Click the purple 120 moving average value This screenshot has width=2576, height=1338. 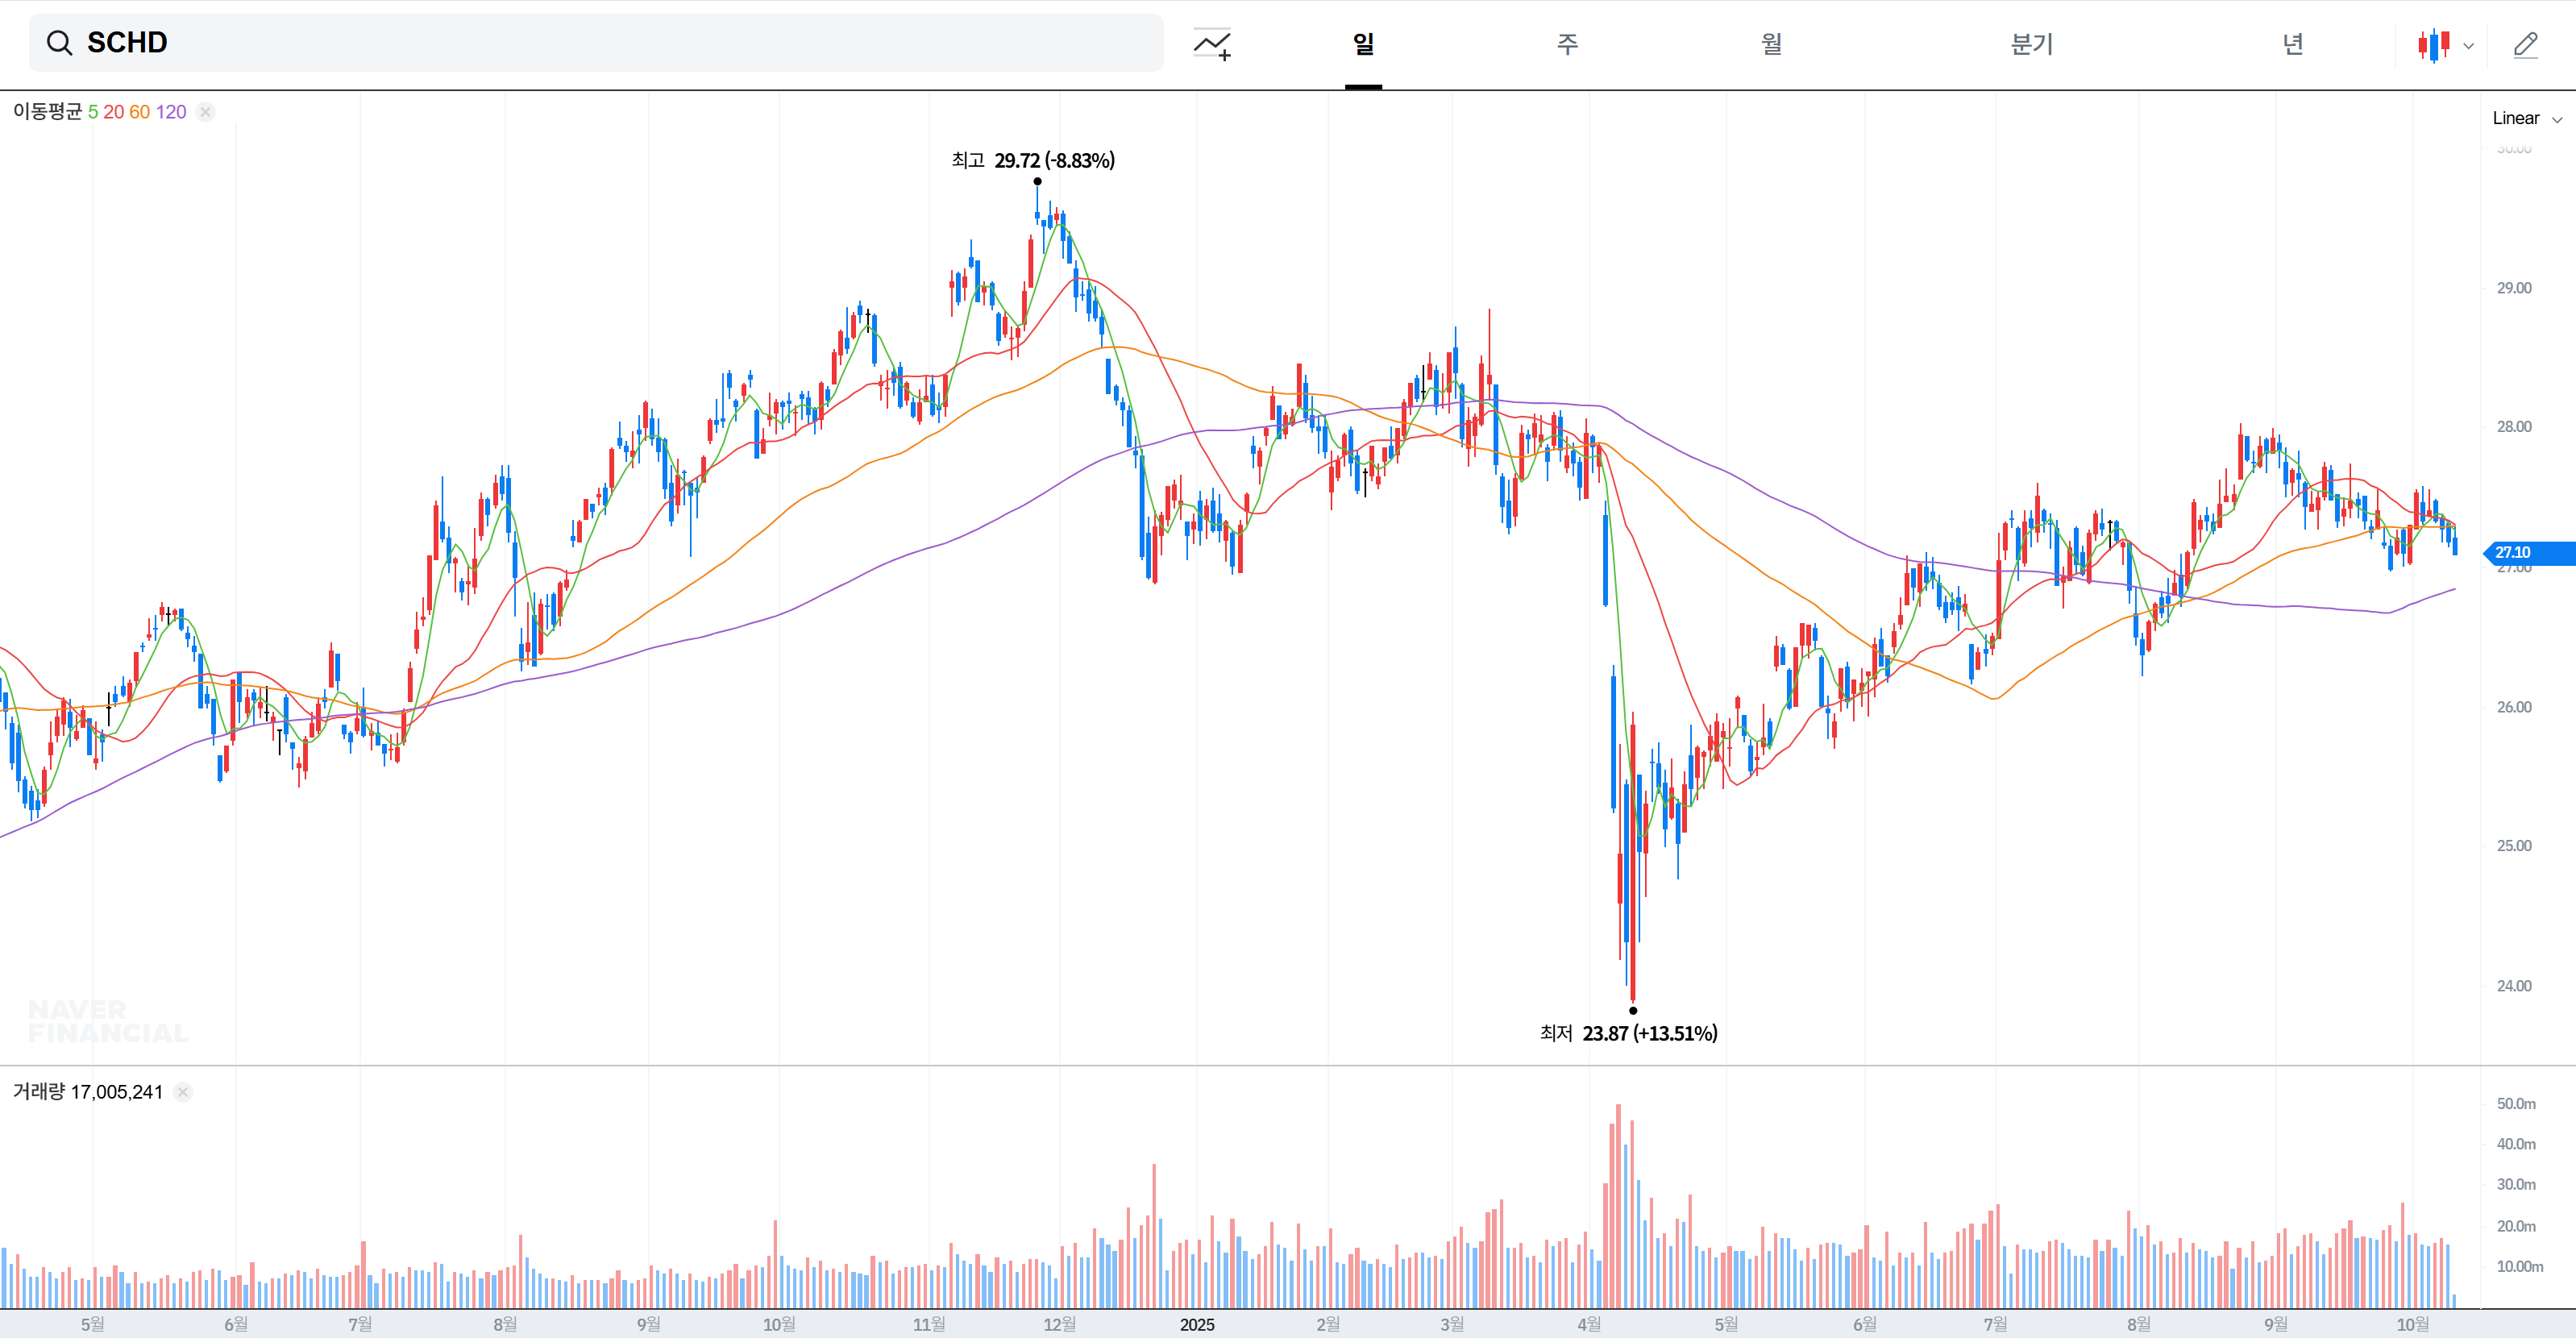(171, 112)
